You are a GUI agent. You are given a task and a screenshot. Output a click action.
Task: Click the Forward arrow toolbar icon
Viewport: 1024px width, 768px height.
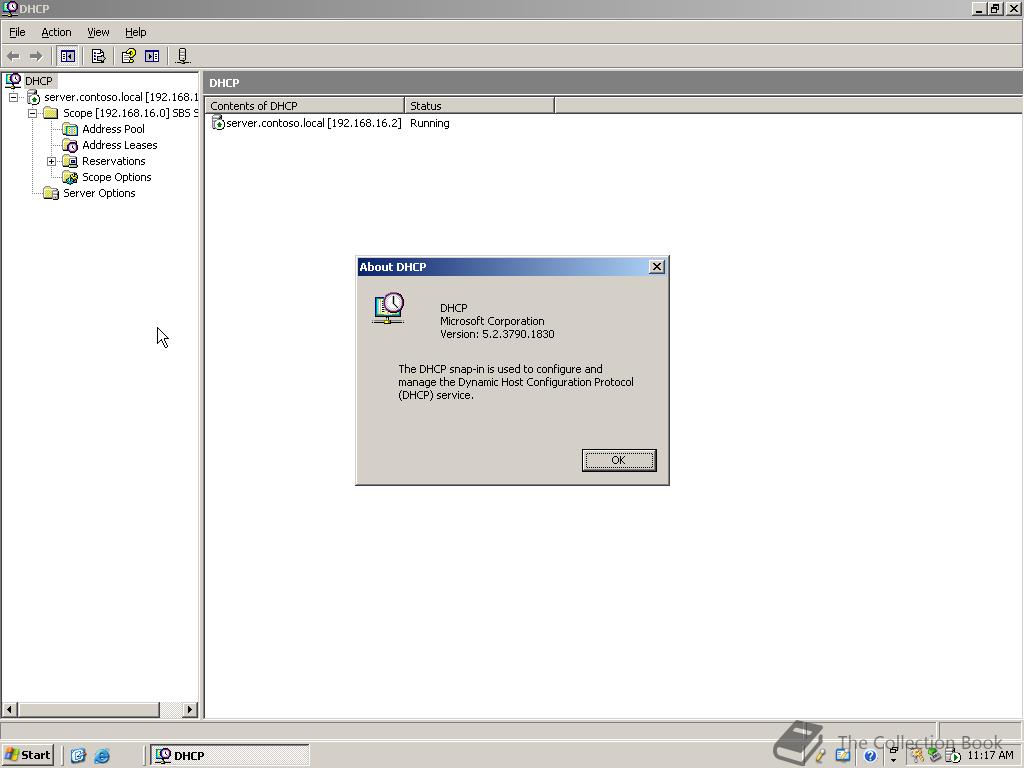[36, 56]
